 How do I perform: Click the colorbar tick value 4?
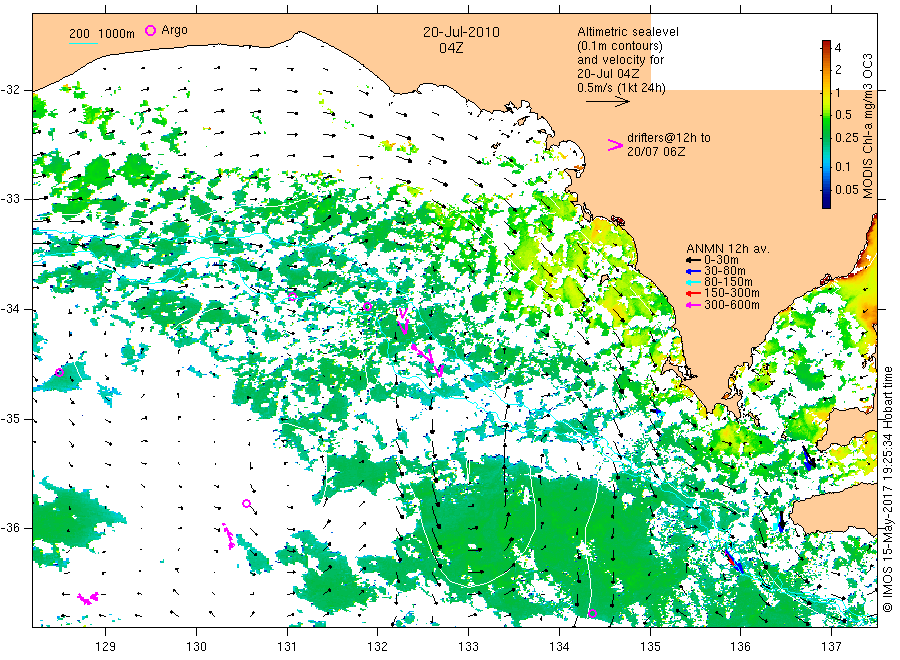point(838,48)
